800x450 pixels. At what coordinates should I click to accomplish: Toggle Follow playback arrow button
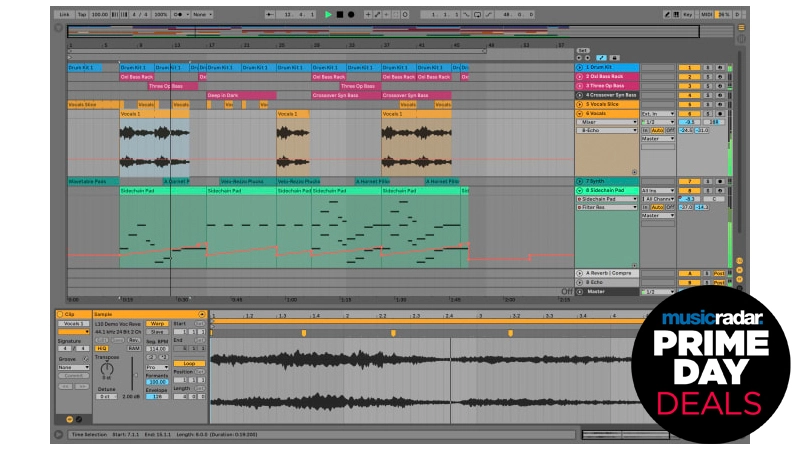click(x=270, y=15)
